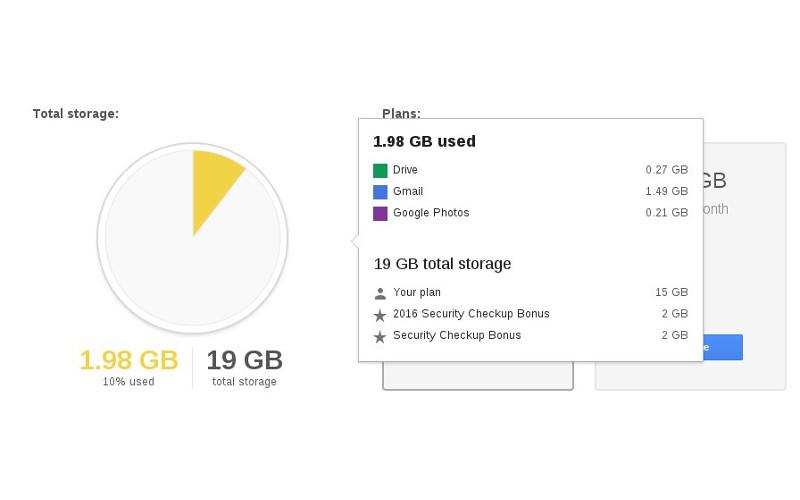Select the outlined plan card below the popup

pyautogui.click(x=478, y=376)
